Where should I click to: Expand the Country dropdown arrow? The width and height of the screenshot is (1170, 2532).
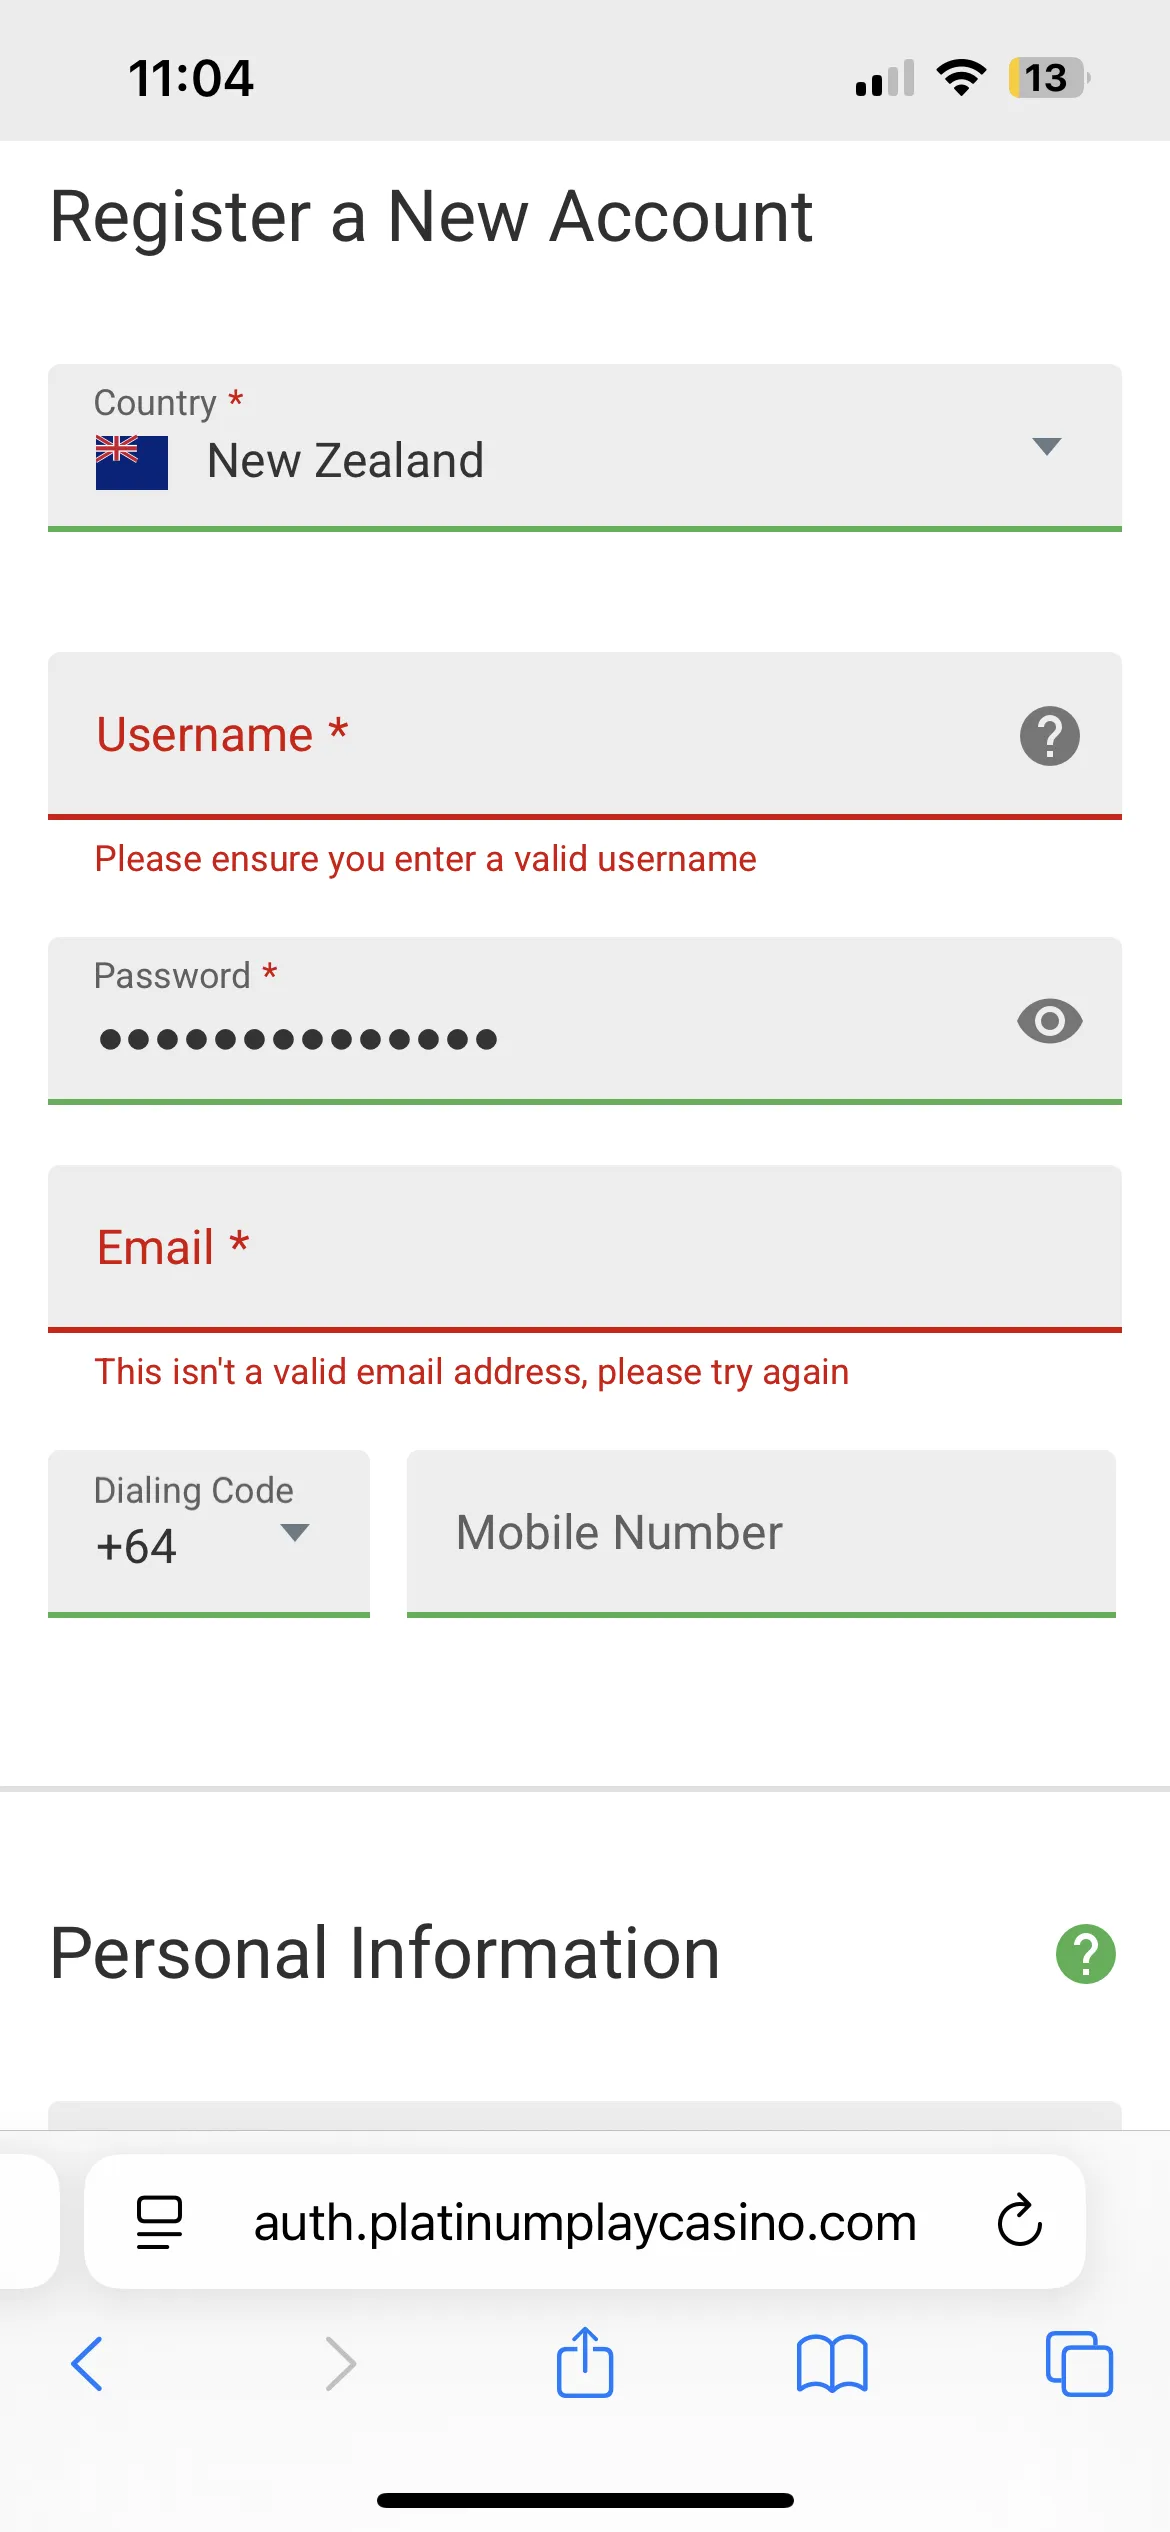1046,446
